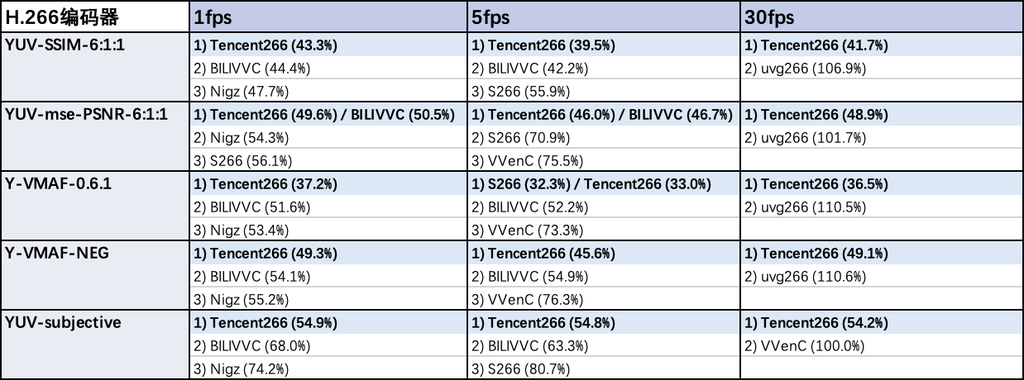This screenshot has width=1024, height=380.
Task: Click the YUV-subjective row label
Action: click(x=95, y=344)
